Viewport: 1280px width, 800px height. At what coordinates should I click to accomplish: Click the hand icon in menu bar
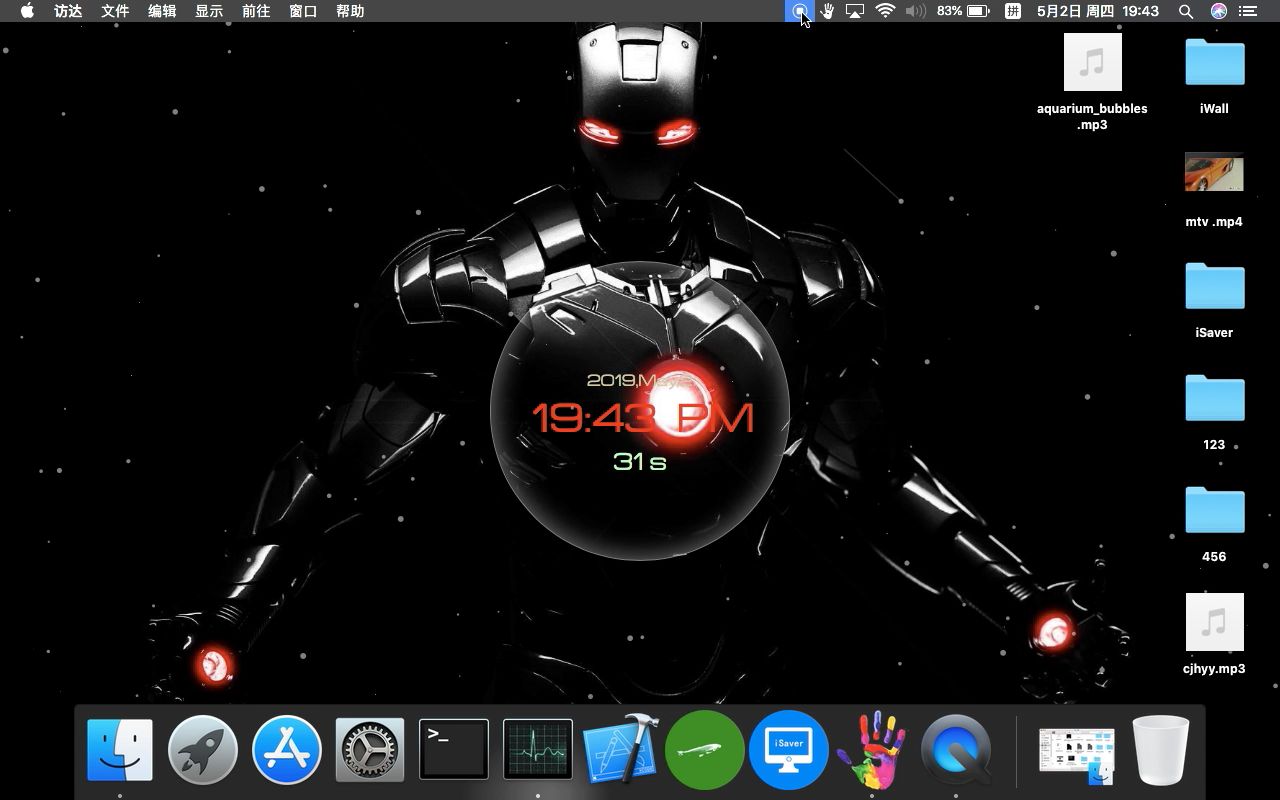827,11
